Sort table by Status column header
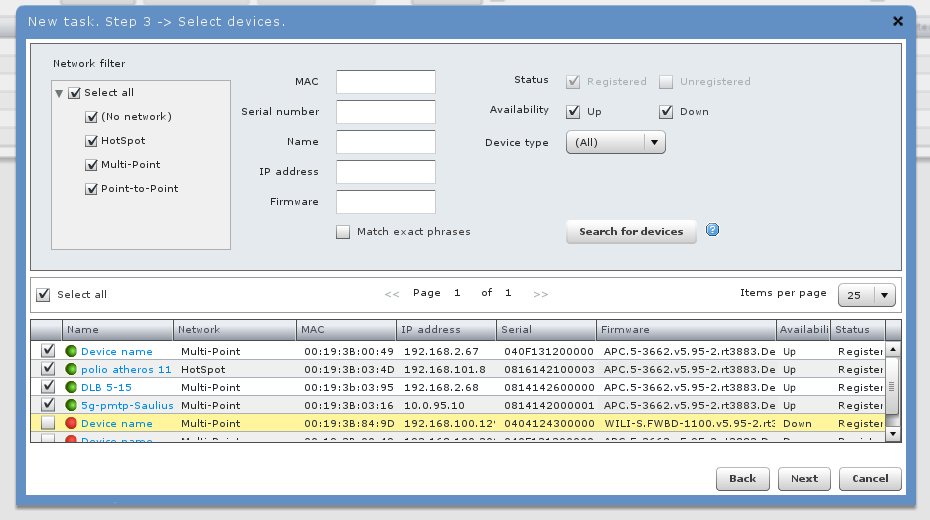Image resolution: width=930 pixels, height=520 pixels. point(858,330)
